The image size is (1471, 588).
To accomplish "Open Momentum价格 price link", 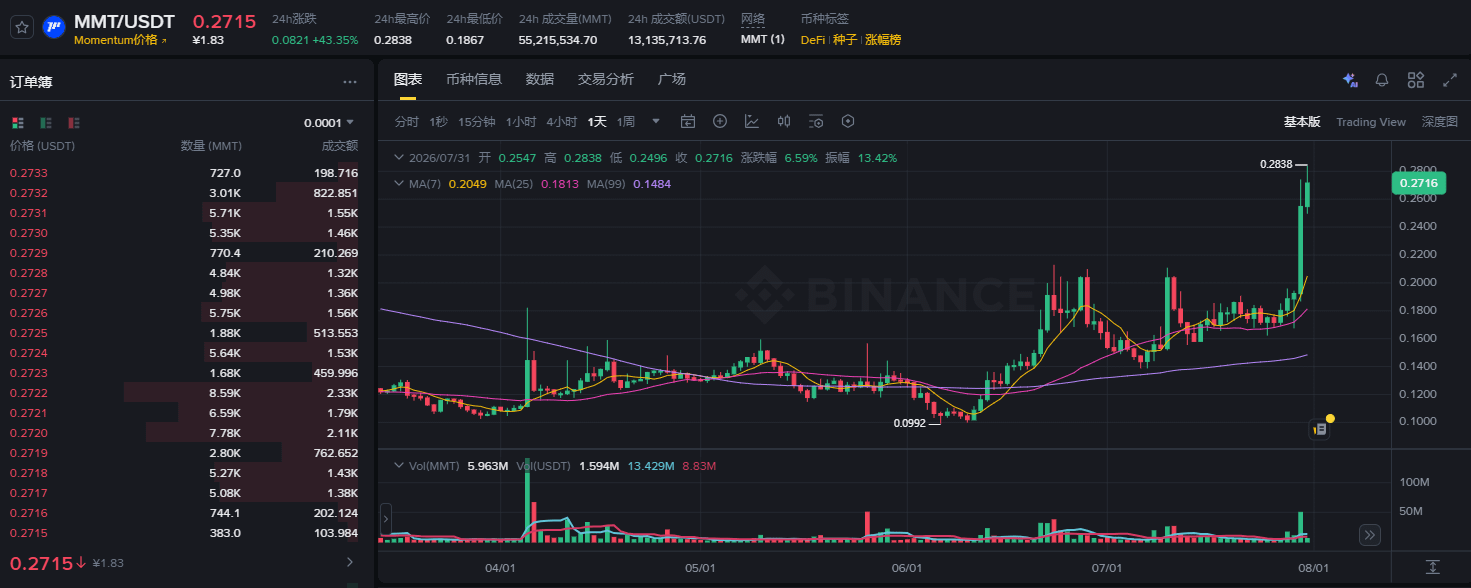I will click(120, 40).
